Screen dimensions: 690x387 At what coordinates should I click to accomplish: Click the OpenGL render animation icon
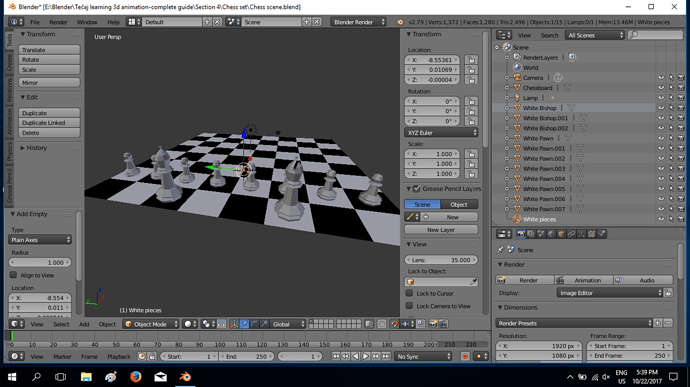pos(443,324)
